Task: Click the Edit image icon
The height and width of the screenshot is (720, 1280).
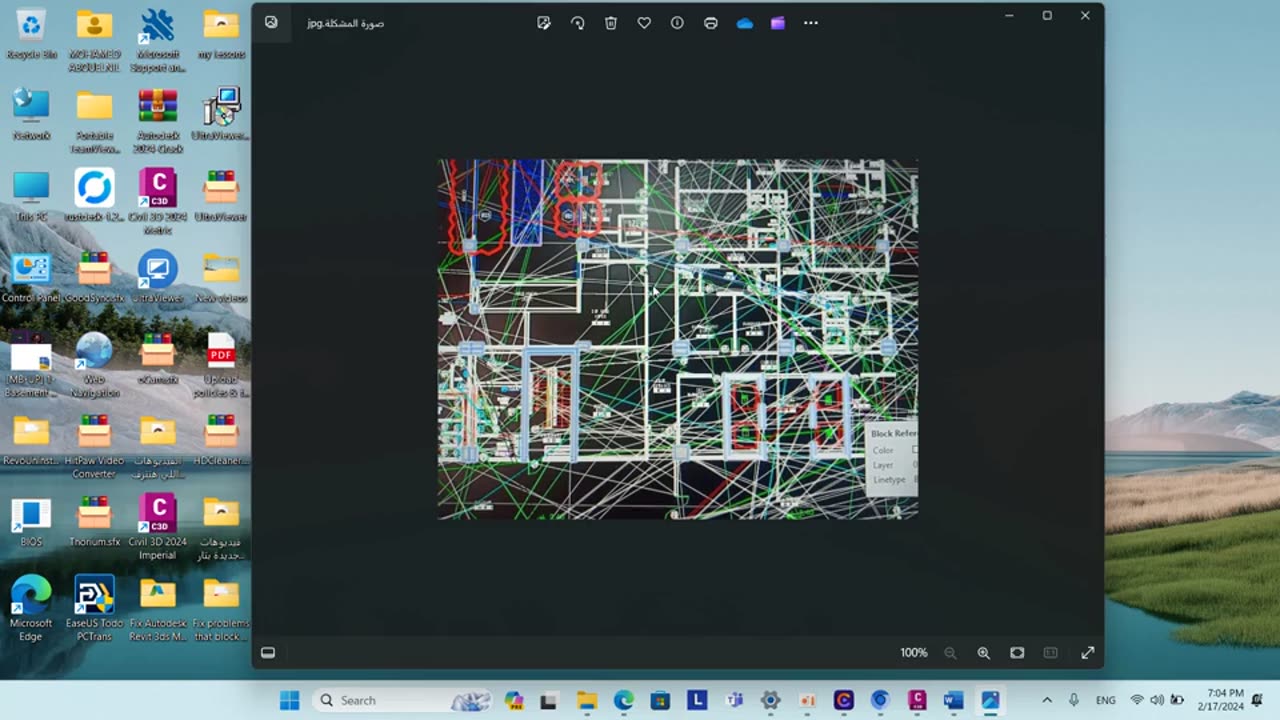Action: tap(543, 23)
